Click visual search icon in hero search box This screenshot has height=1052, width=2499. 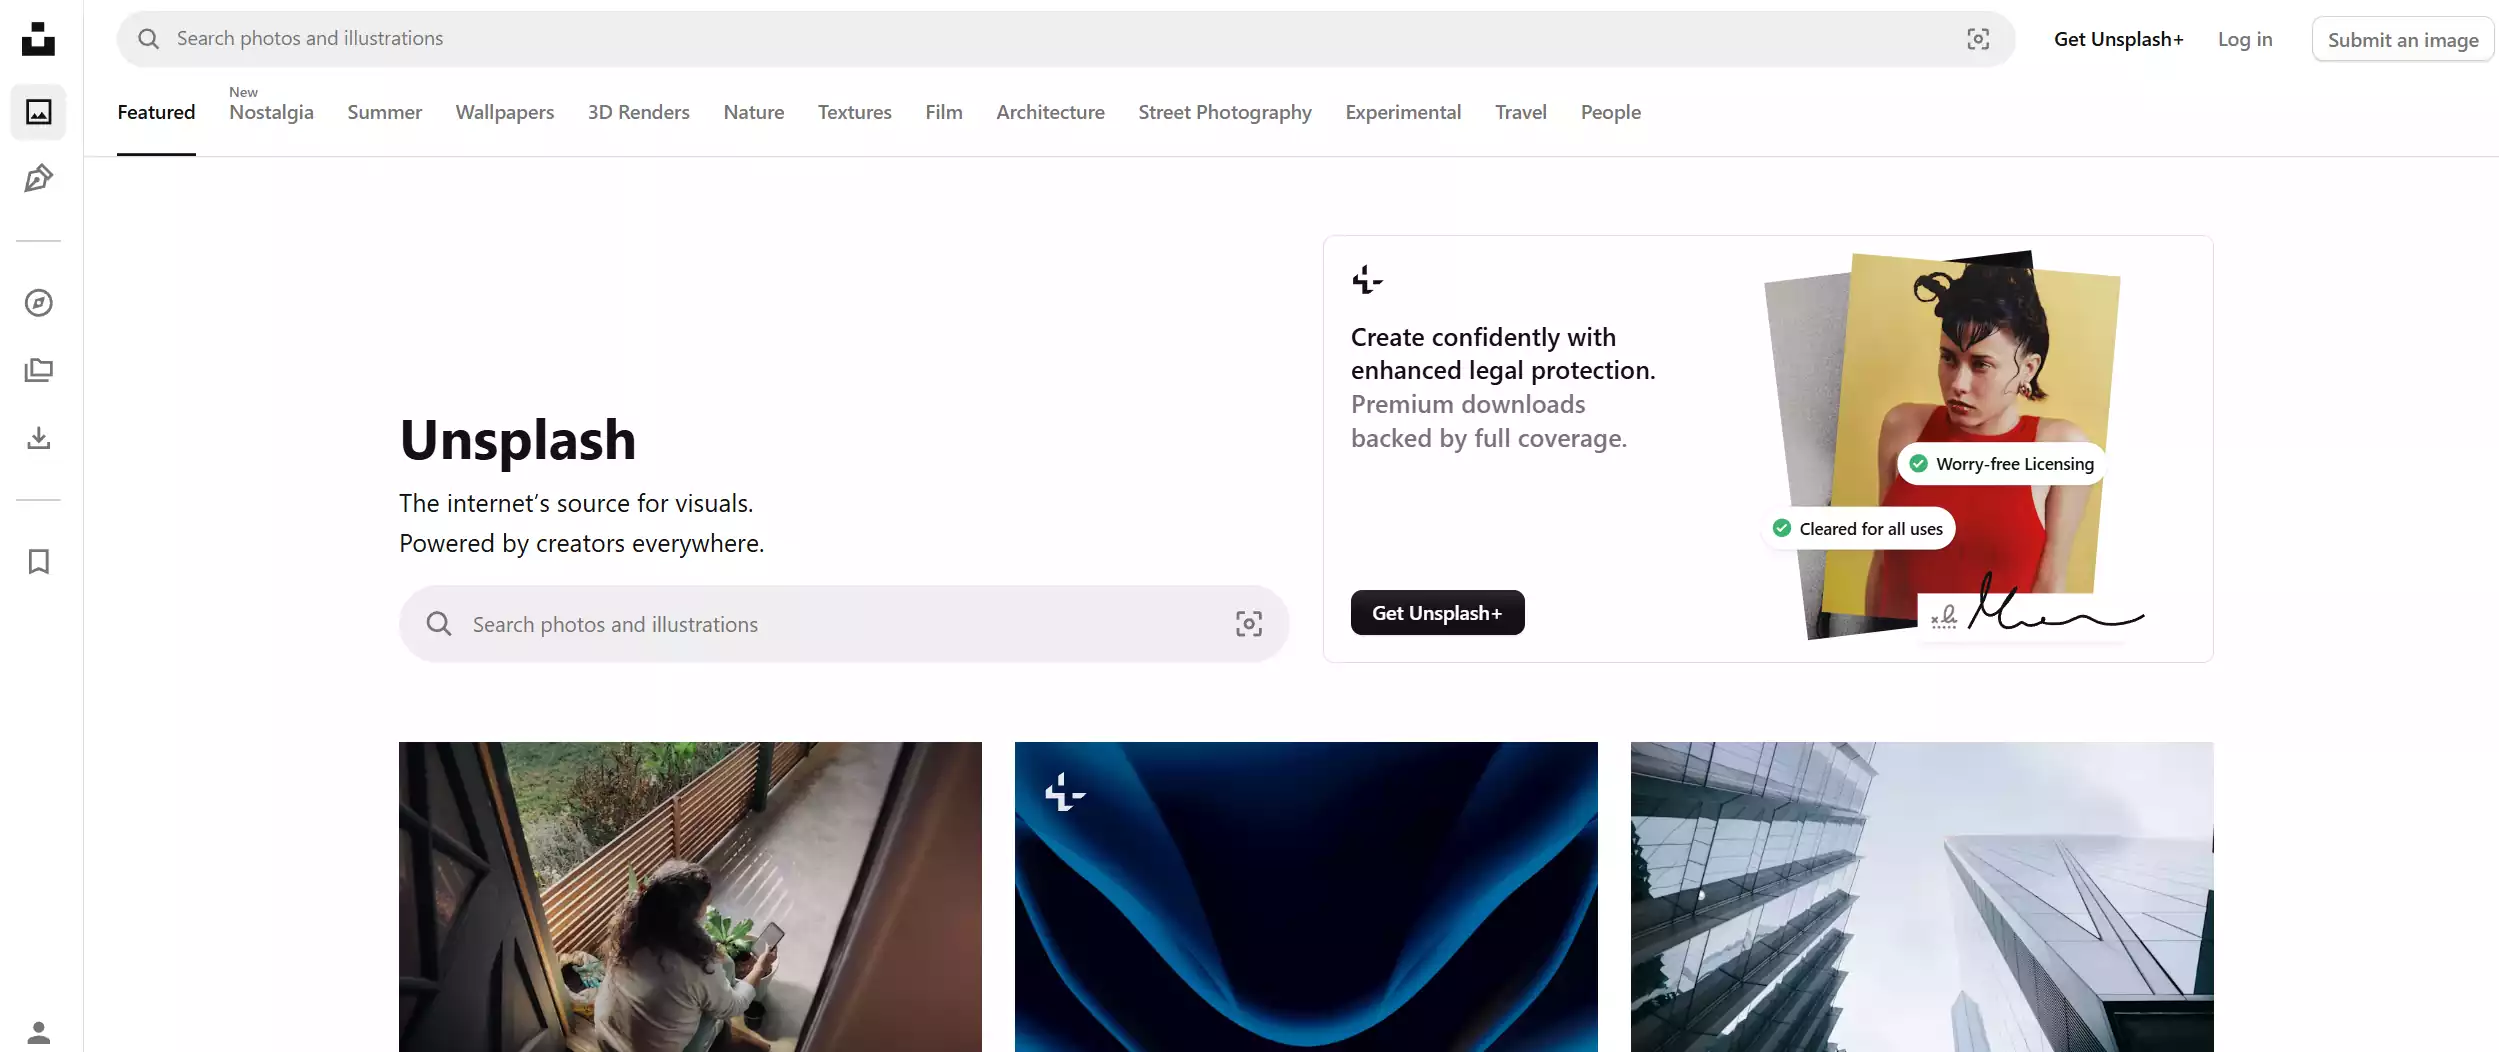[x=1249, y=624]
